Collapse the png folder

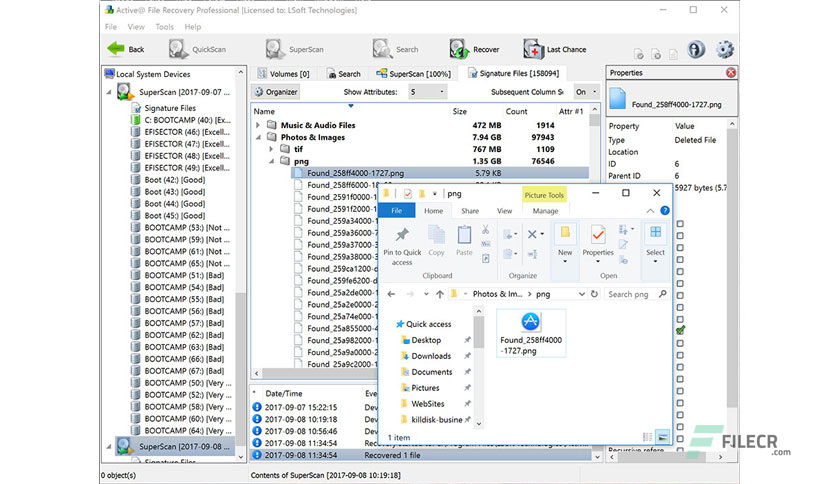[x=271, y=161]
